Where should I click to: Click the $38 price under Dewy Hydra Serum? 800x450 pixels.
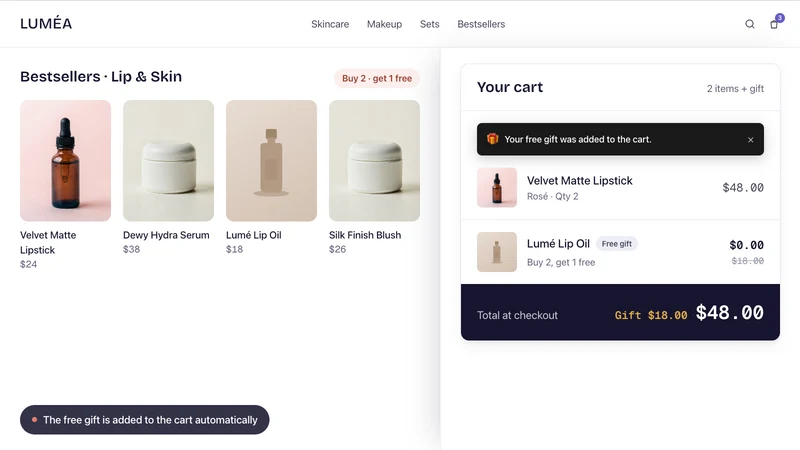click(131, 249)
